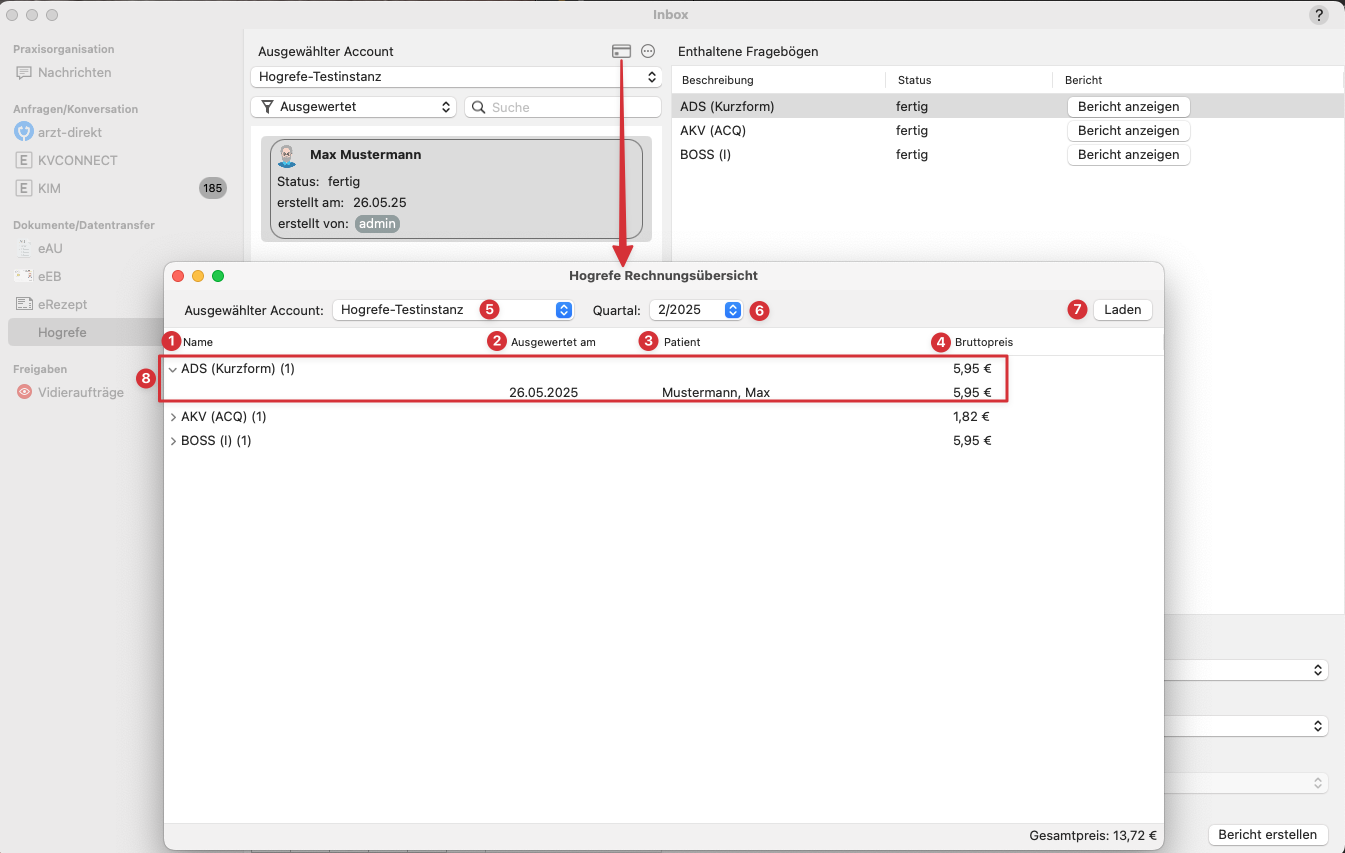Click the arzt-direkt logo icon

[x=24, y=132]
